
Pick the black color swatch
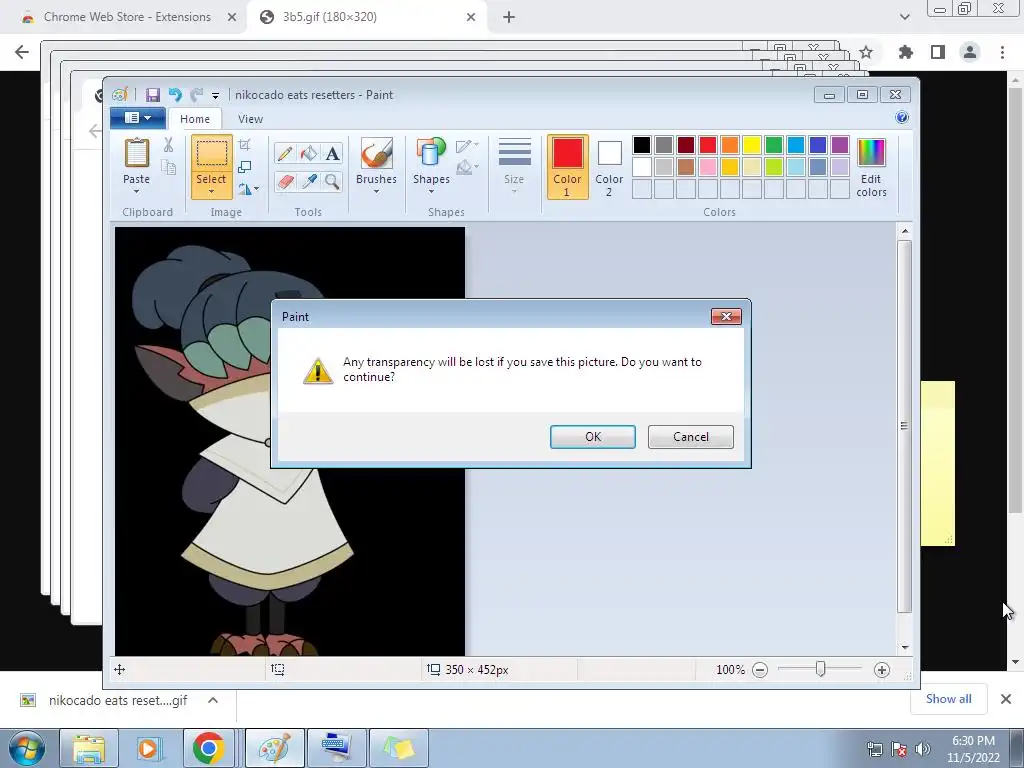click(642, 145)
